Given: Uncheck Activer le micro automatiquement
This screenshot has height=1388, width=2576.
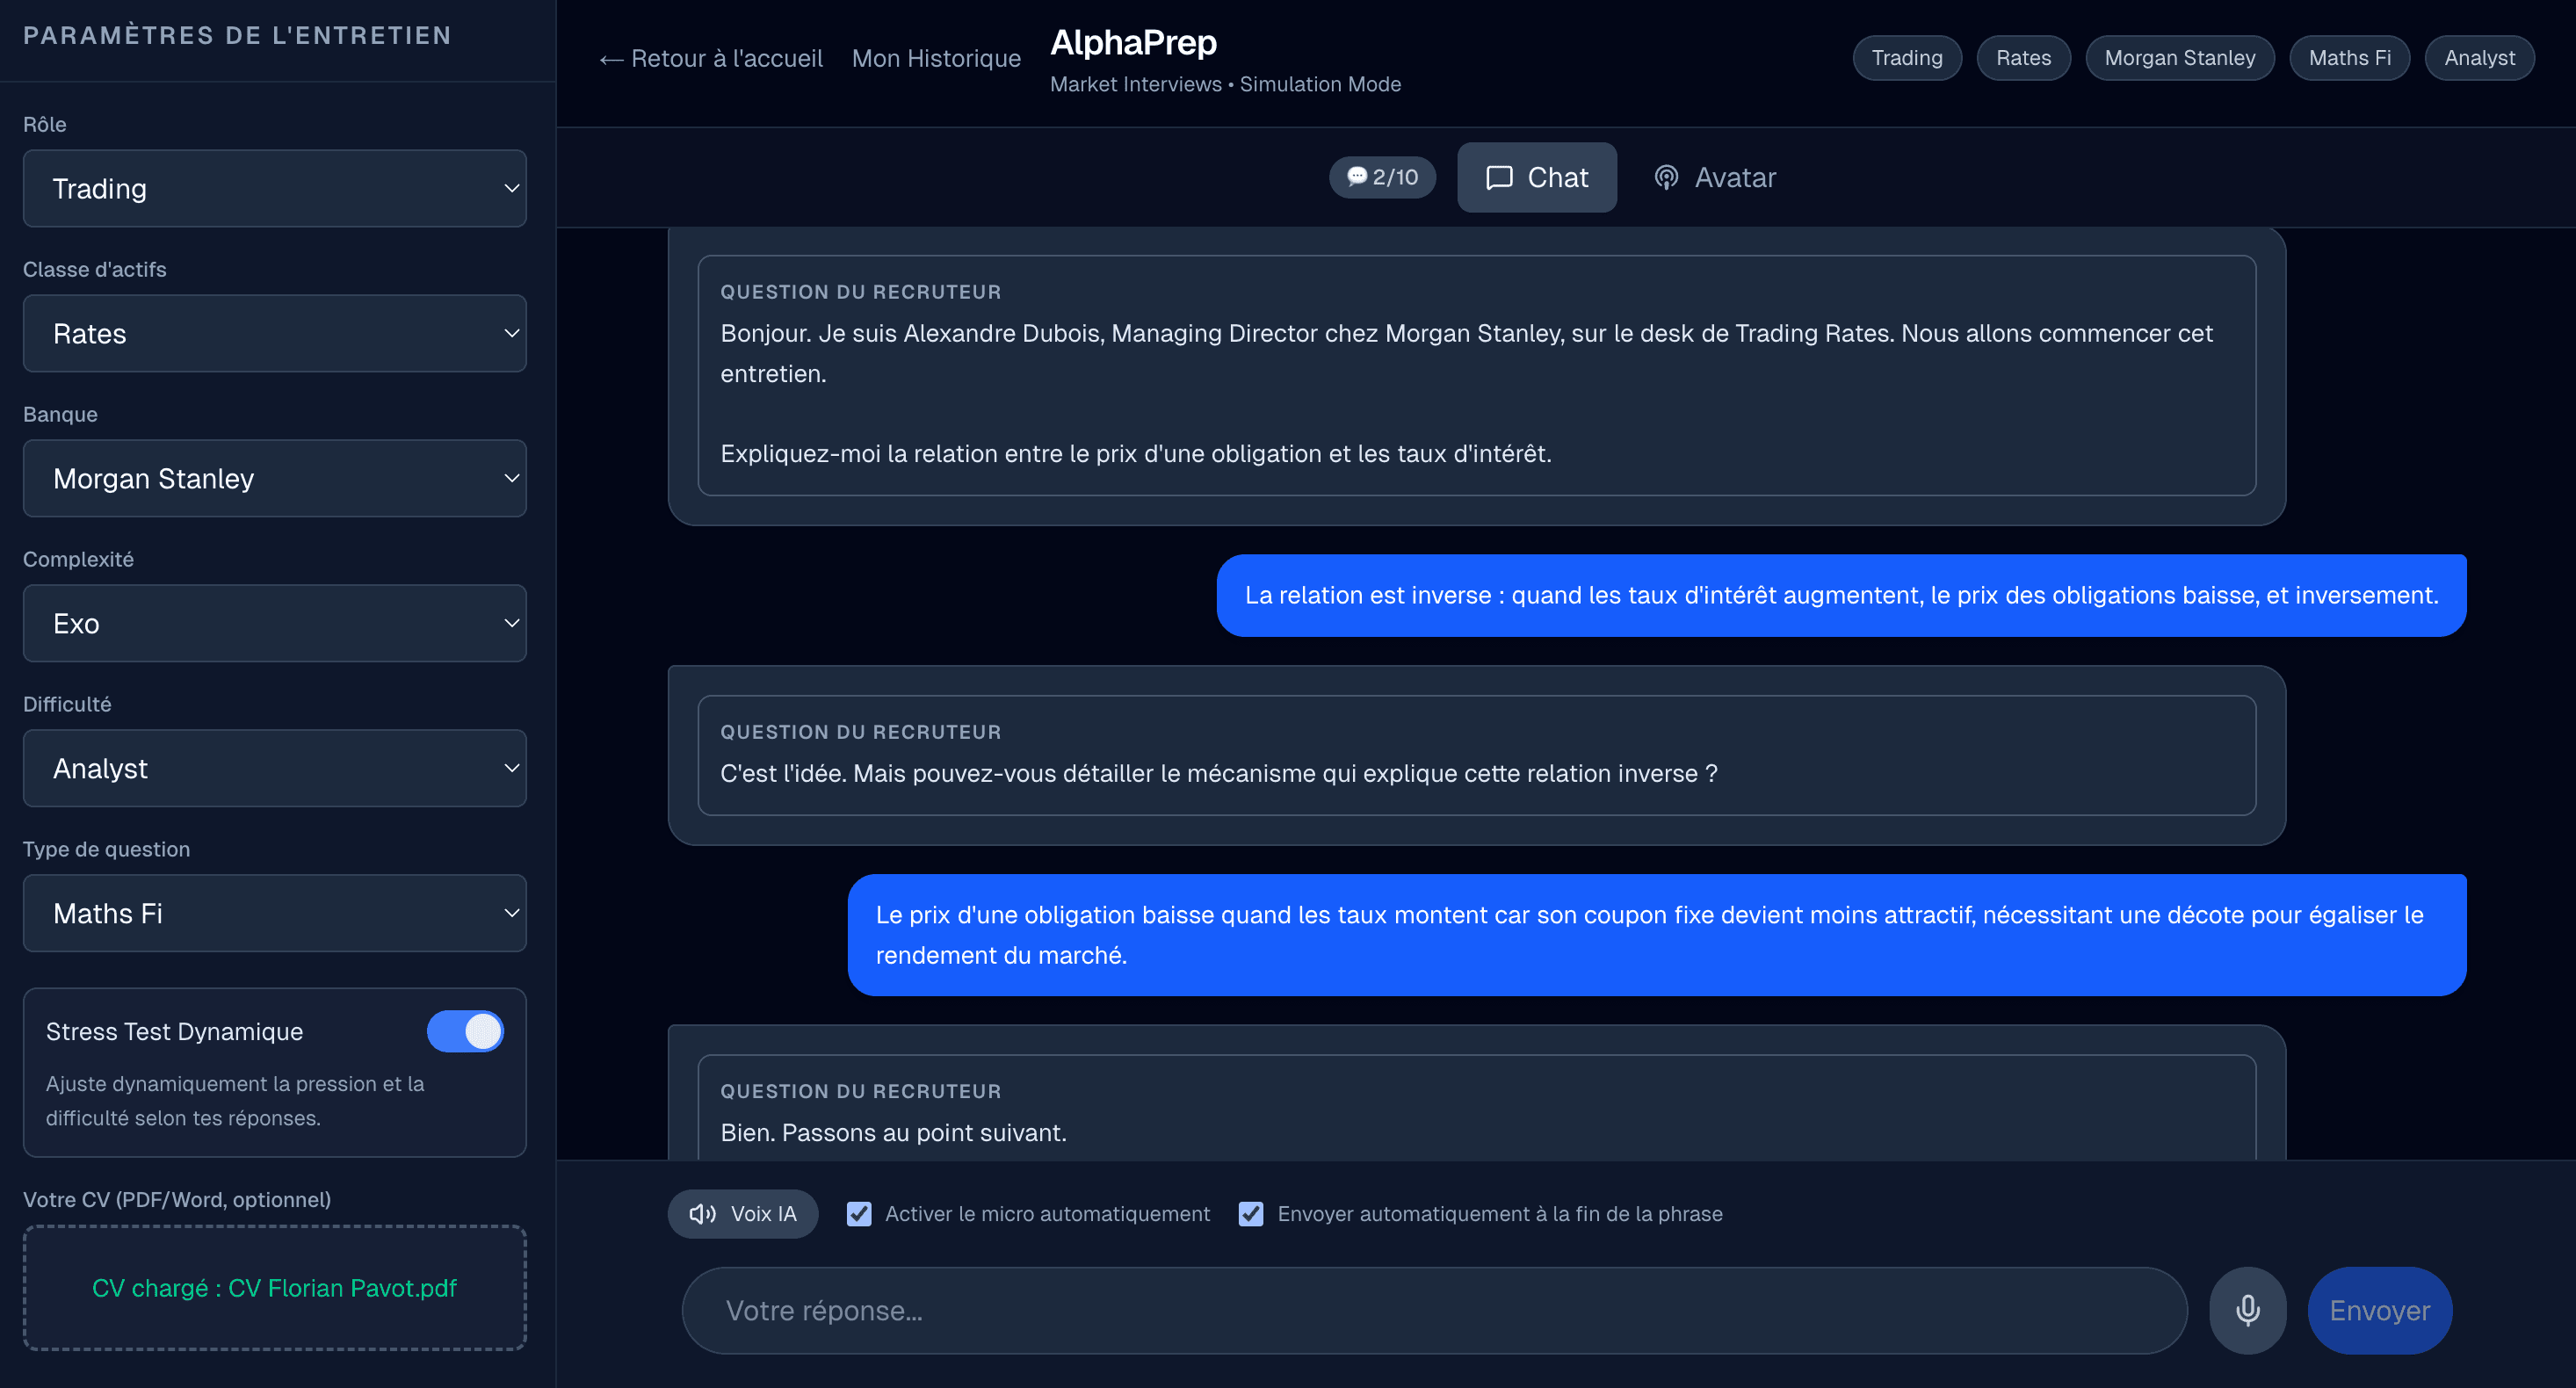Looking at the screenshot, I should 859,1213.
